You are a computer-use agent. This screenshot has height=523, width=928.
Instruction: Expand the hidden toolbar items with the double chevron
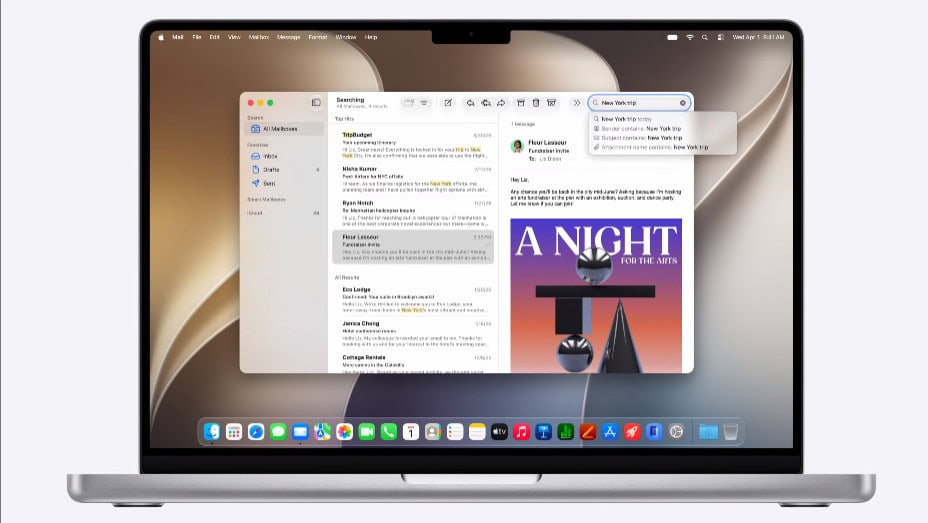[x=576, y=103]
